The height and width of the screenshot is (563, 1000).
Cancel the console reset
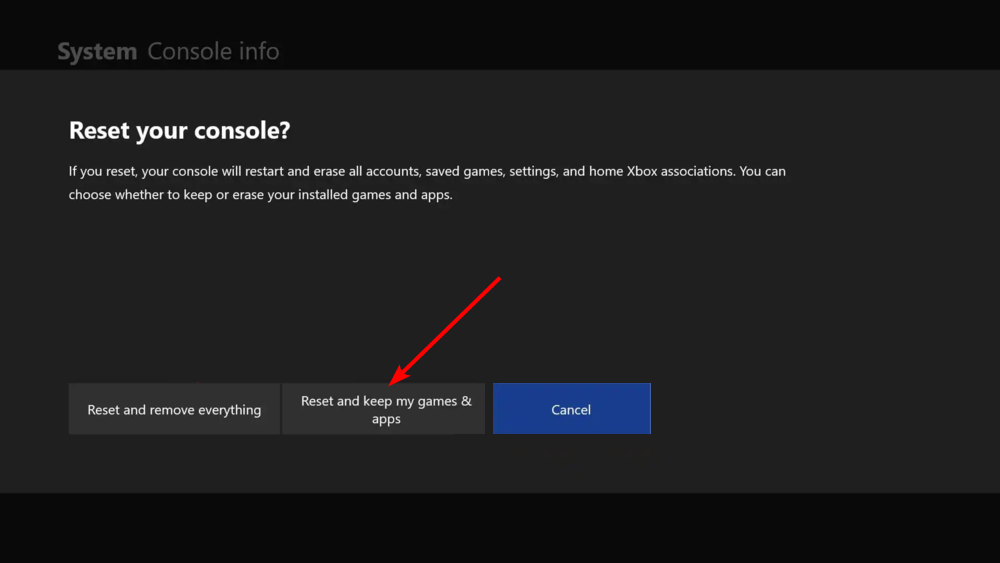click(x=571, y=409)
